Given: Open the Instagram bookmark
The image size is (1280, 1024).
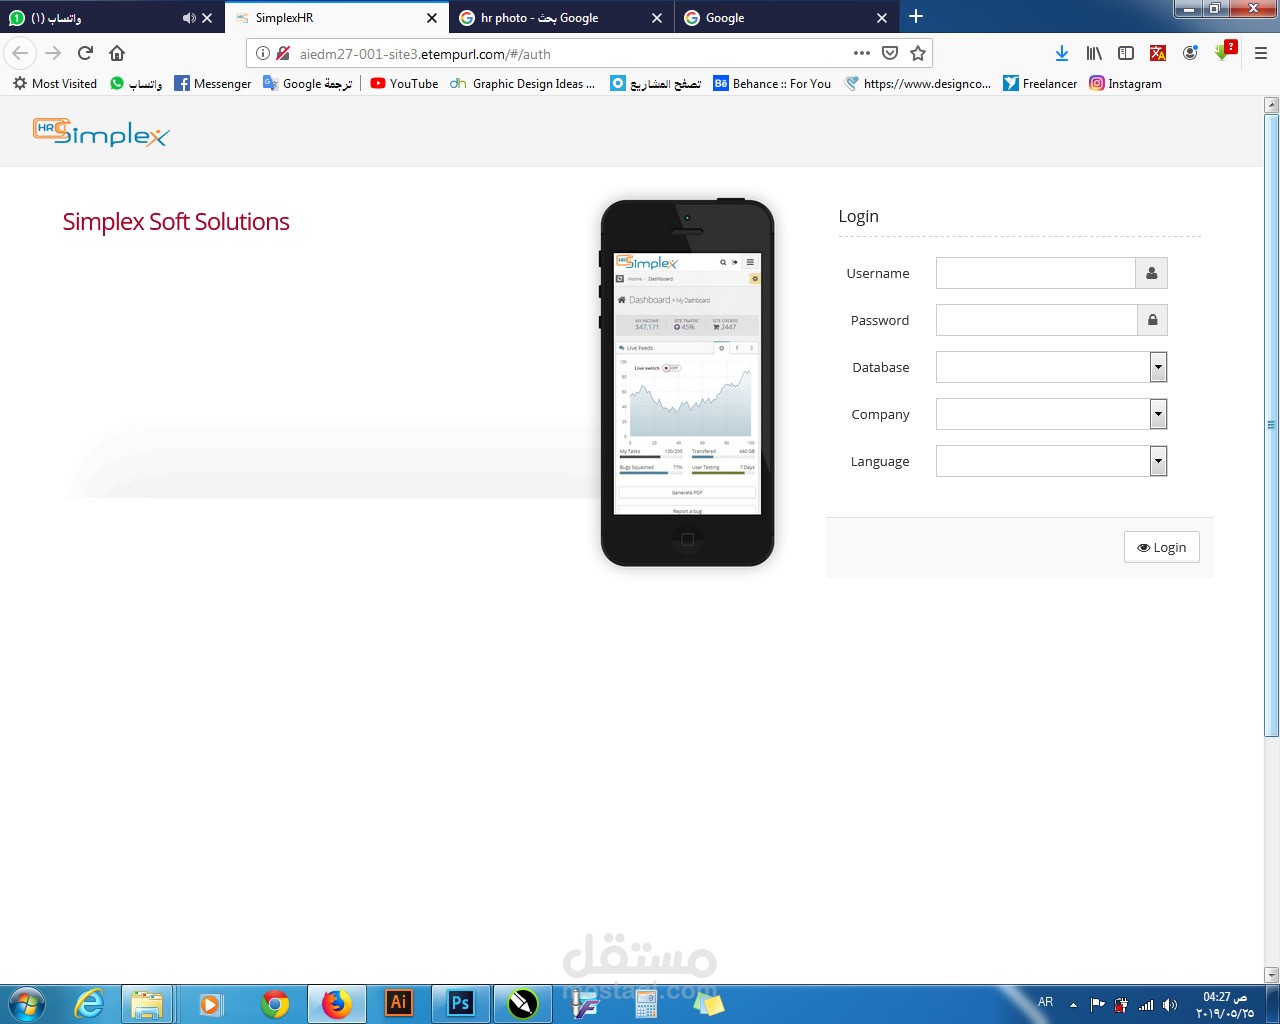Looking at the screenshot, I should click(x=1125, y=84).
